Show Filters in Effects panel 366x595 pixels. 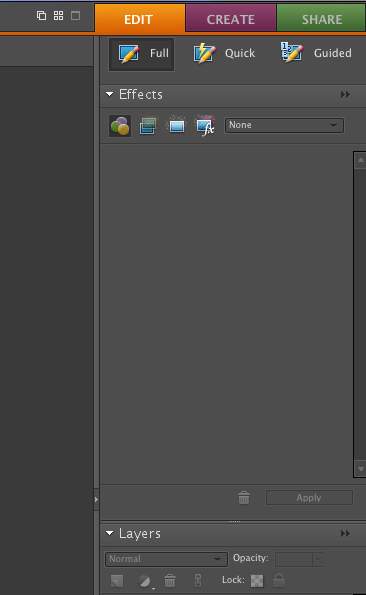coord(120,126)
